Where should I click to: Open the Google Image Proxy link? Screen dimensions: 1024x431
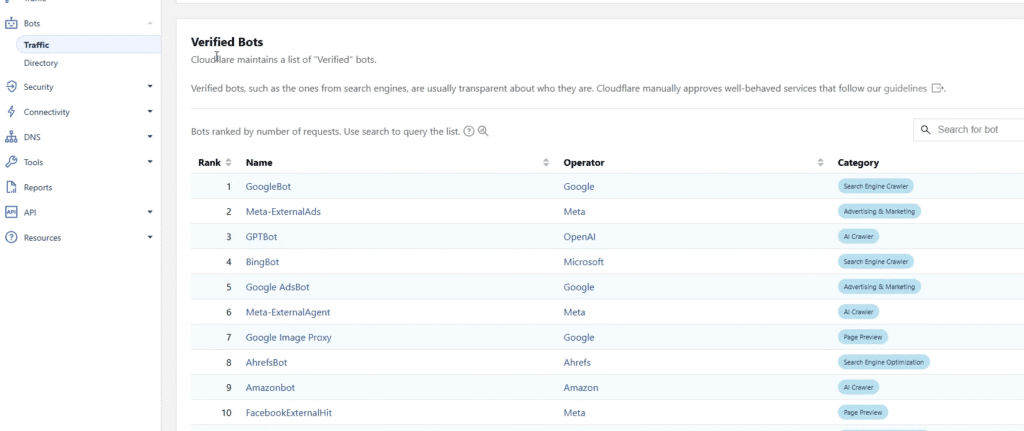click(x=289, y=338)
